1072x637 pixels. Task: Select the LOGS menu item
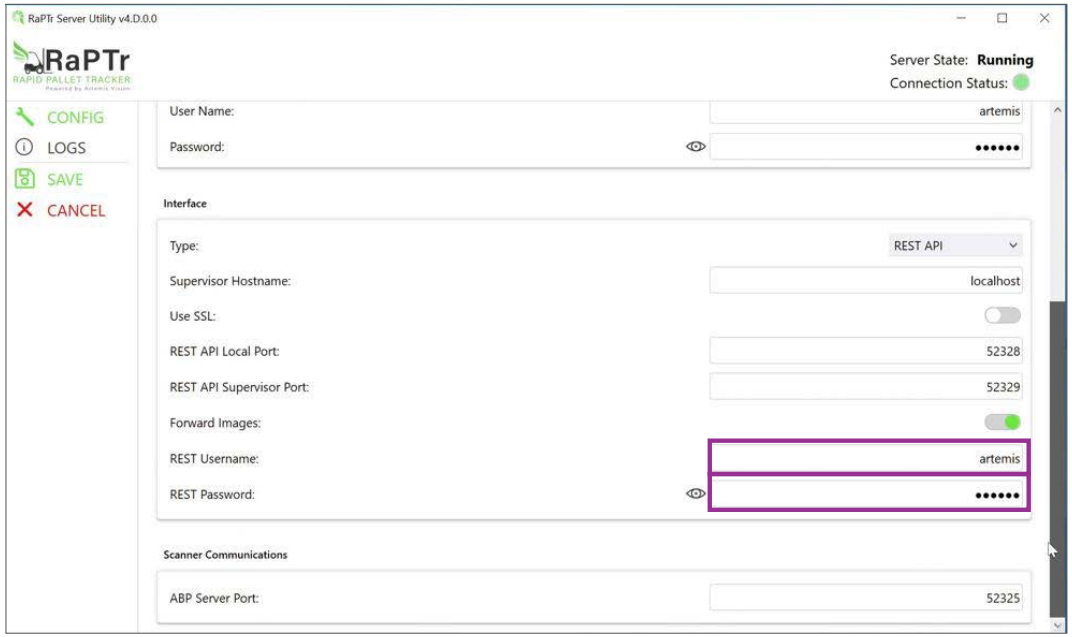68,148
